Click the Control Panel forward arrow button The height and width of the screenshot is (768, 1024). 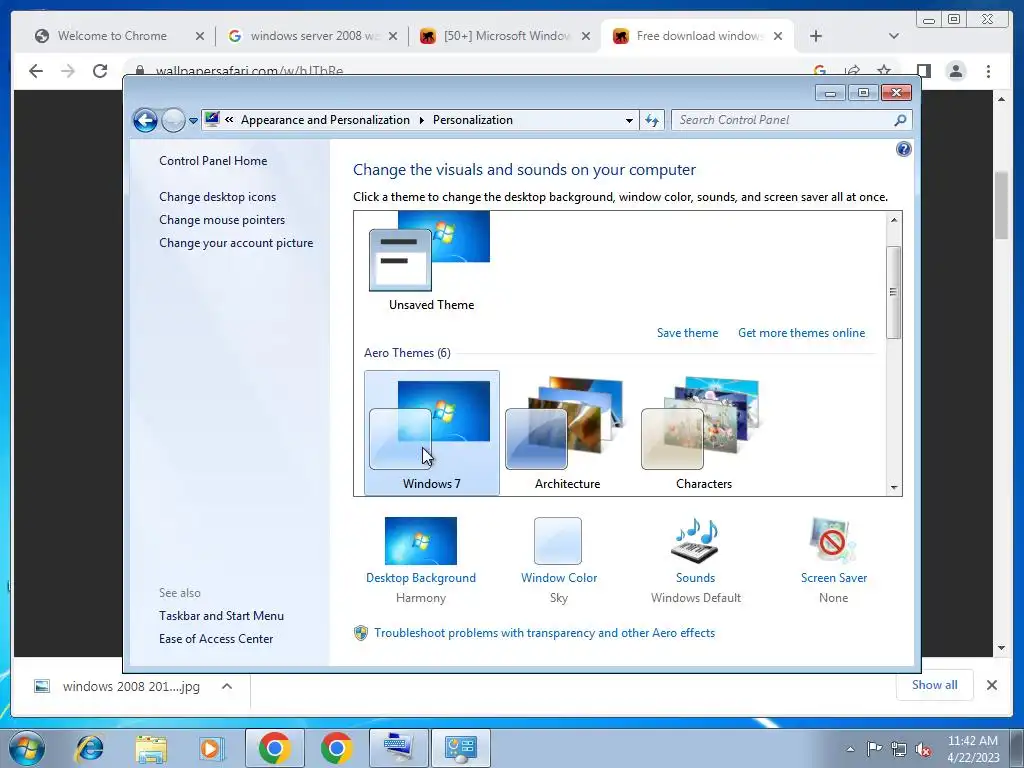coord(173,120)
